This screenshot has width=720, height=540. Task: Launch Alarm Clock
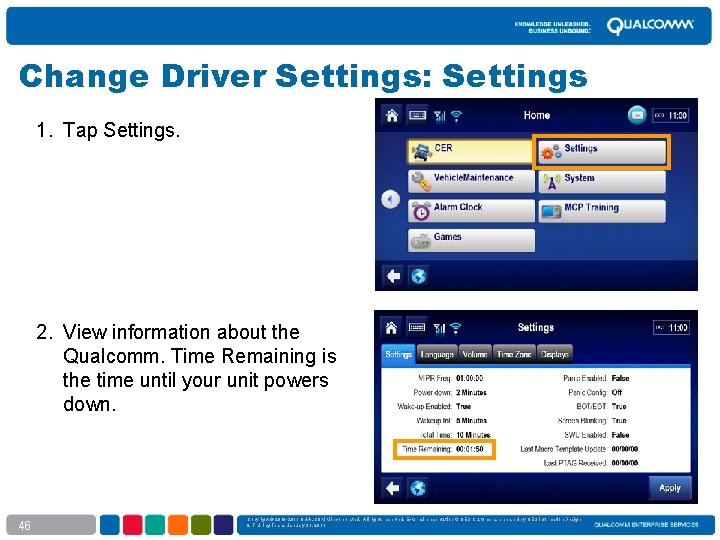click(471, 211)
